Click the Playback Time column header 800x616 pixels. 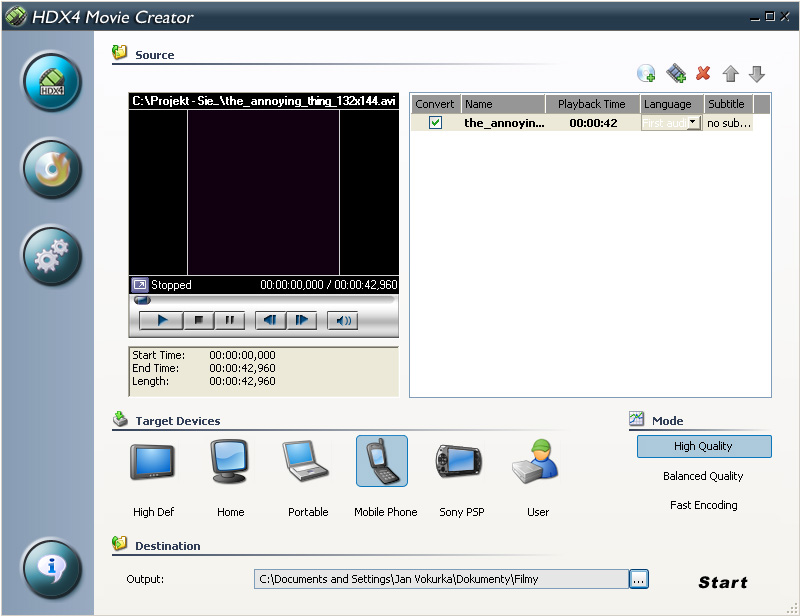click(592, 104)
